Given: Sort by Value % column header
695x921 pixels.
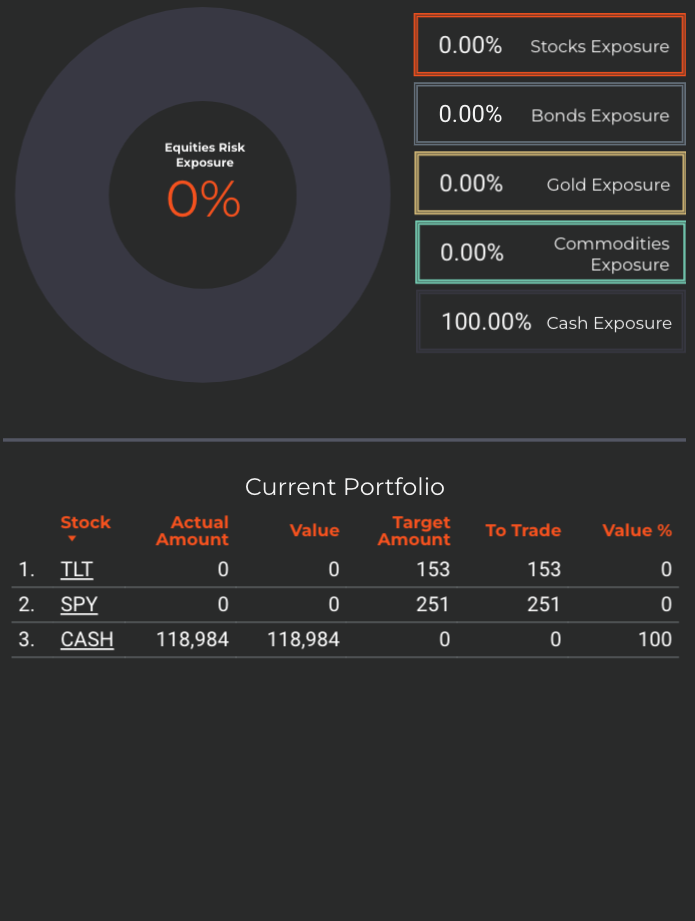Looking at the screenshot, I should (x=637, y=530).
